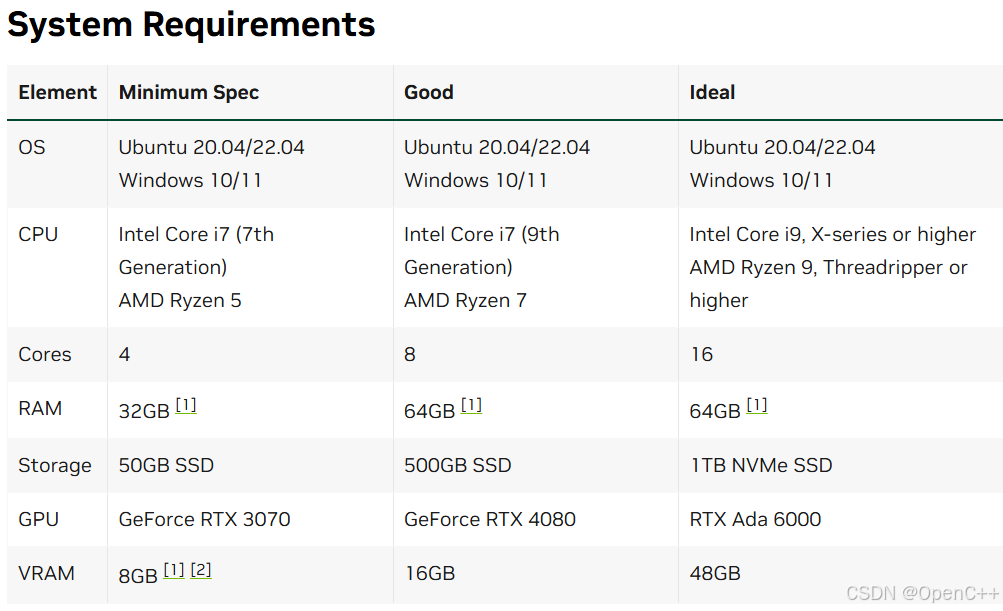The image size is (1003, 611).
Task: Click the 32GB RAM value
Action: pyautogui.click(x=144, y=411)
